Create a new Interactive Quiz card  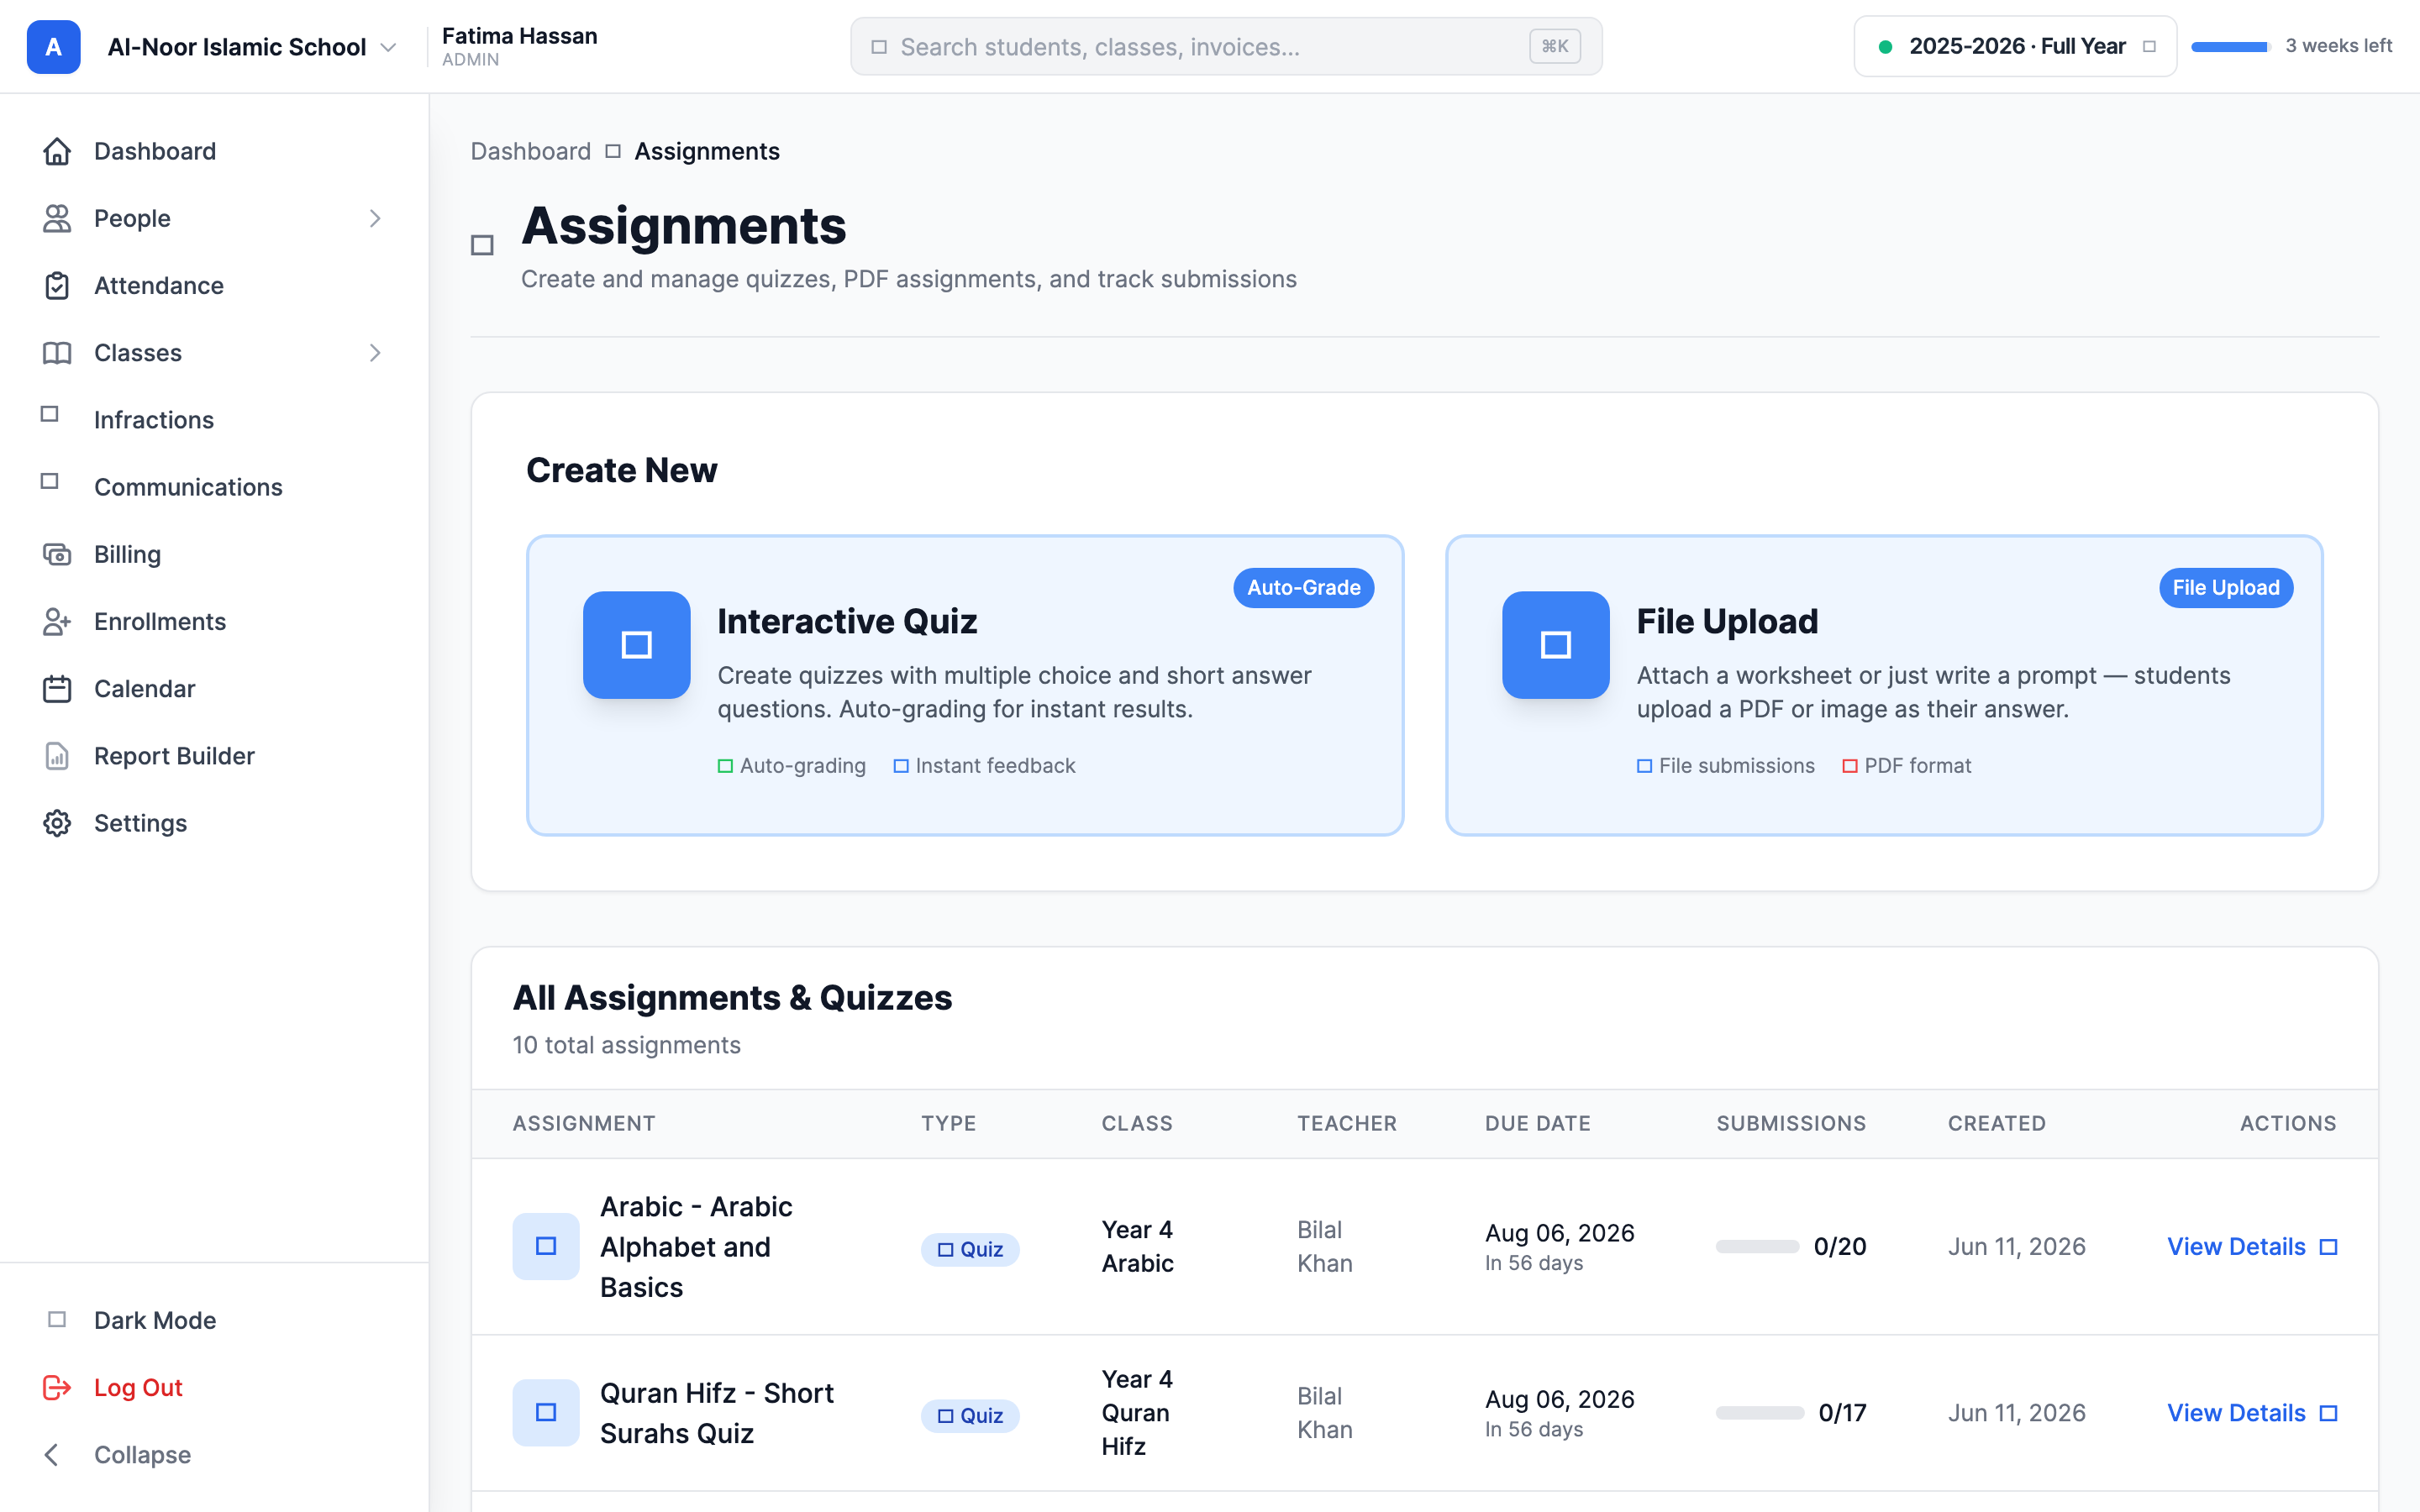point(965,685)
